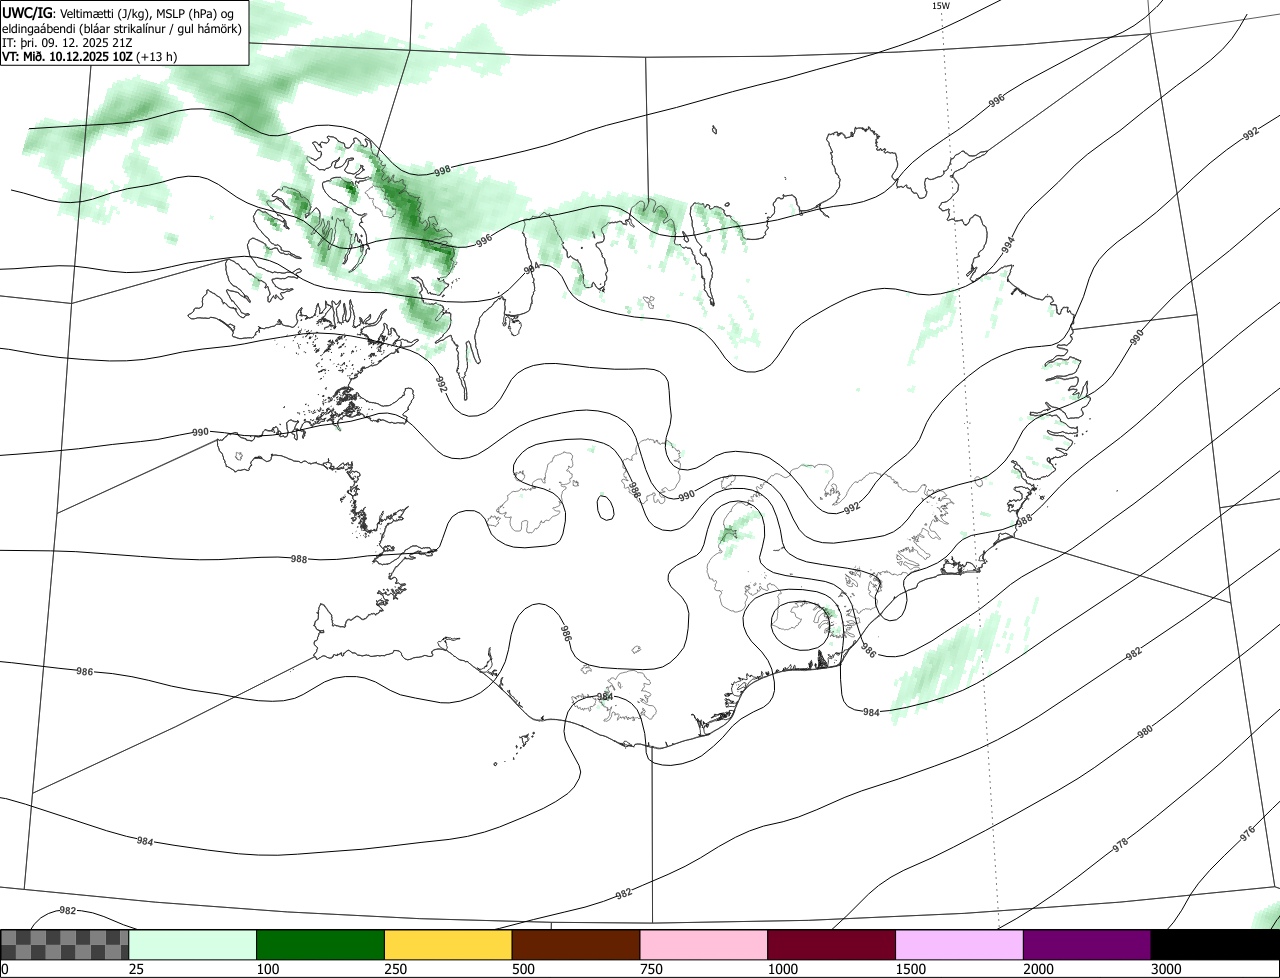Select the light green 25–100 legend color
1280x978 pixels.
coord(193,945)
